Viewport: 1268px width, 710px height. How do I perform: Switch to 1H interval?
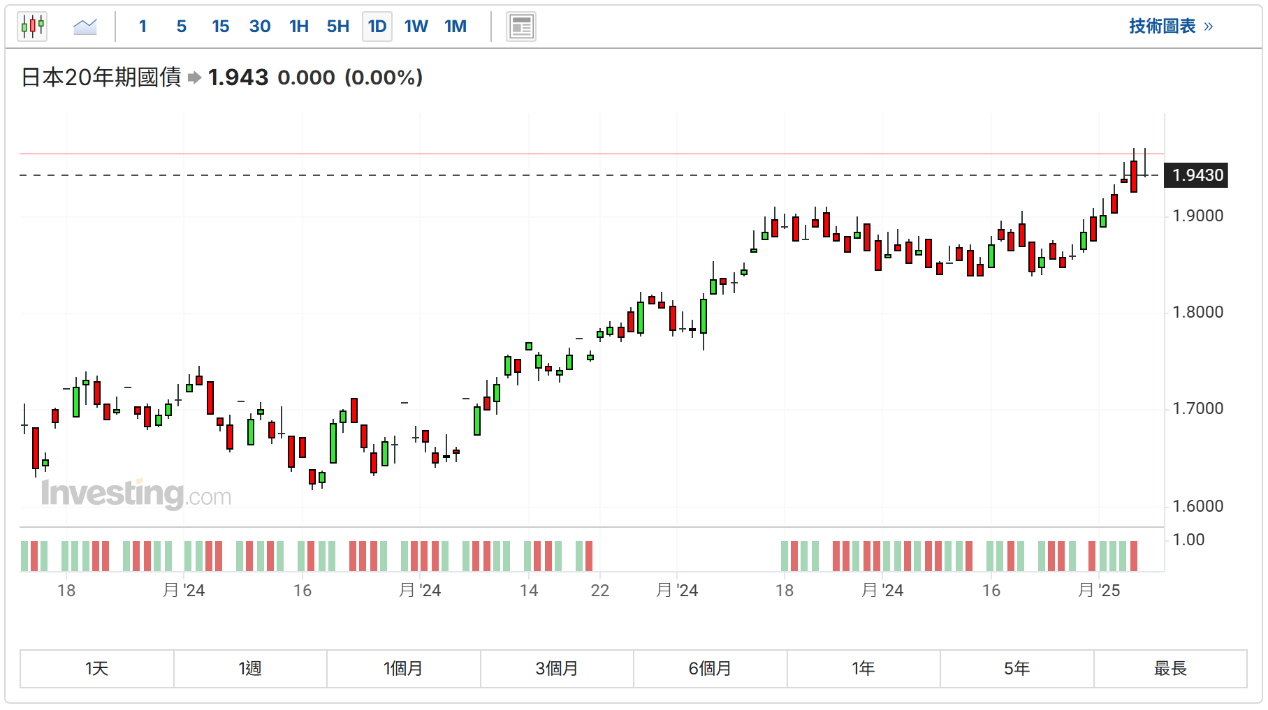(299, 26)
